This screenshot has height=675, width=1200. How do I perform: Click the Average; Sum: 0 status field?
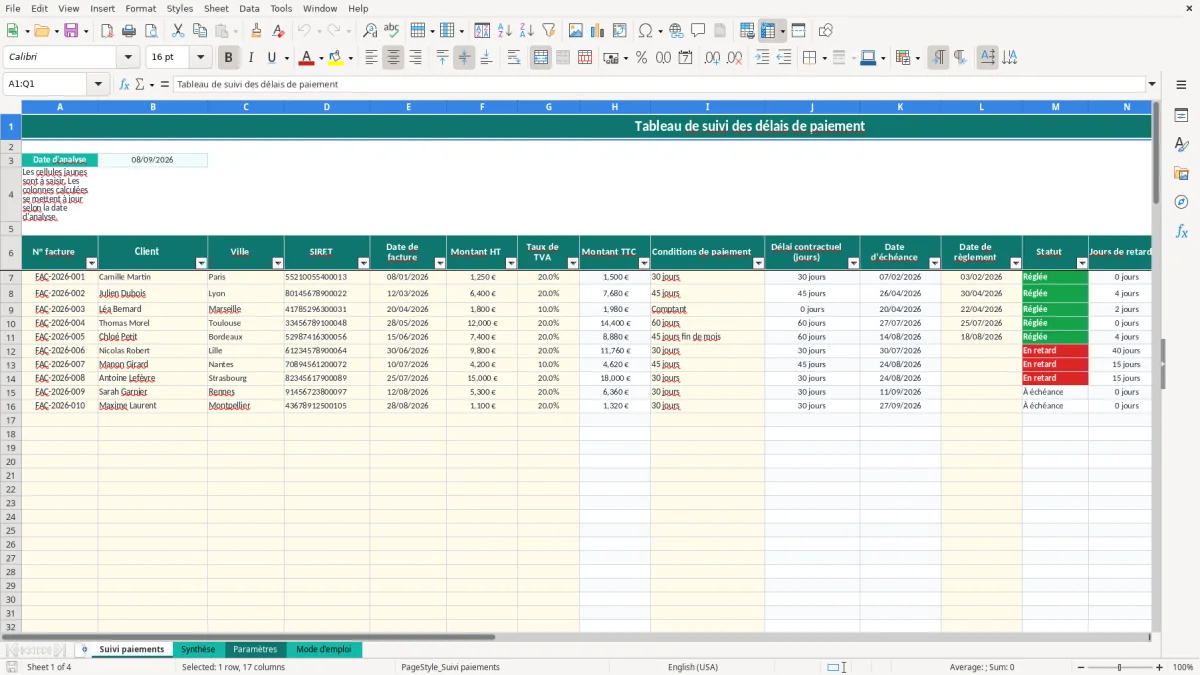coord(982,667)
